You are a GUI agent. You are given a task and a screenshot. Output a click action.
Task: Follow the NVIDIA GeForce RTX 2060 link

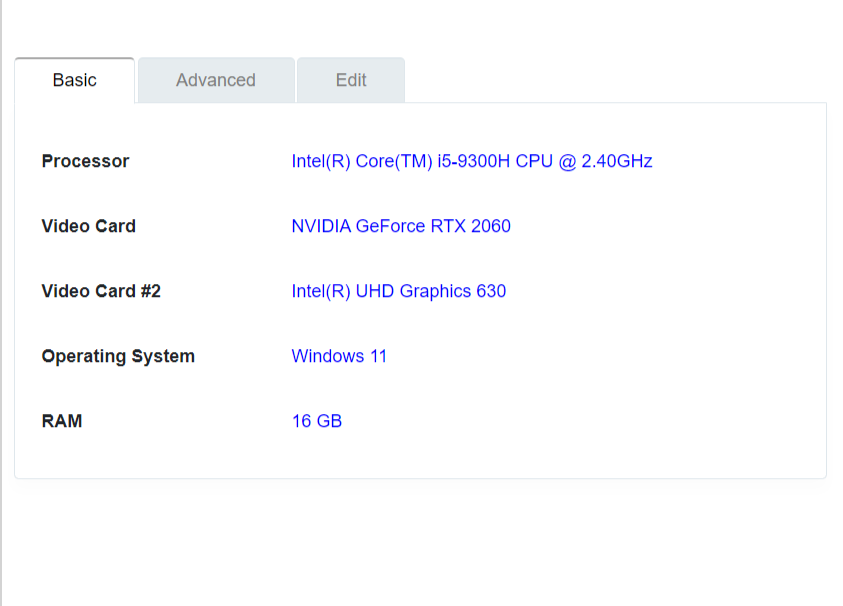(401, 226)
